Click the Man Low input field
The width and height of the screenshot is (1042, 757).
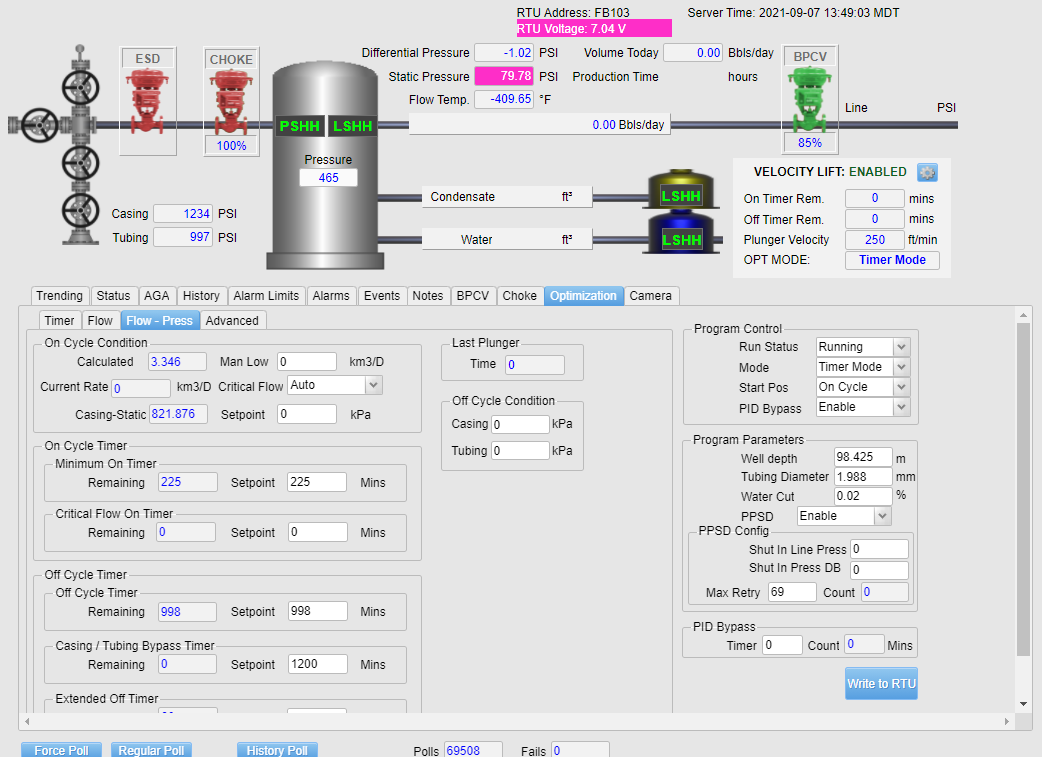point(307,362)
